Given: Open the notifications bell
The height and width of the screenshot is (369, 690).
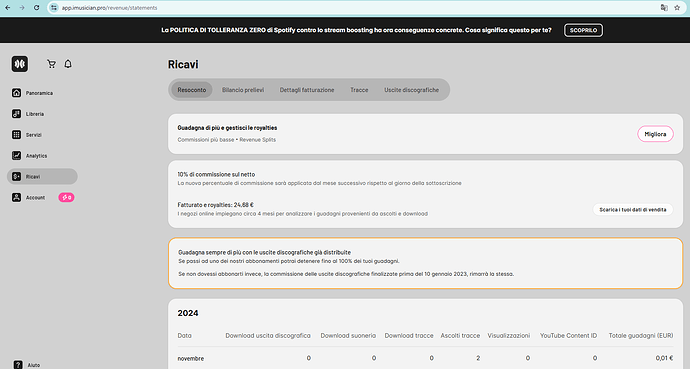Looking at the screenshot, I should click(68, 64).
